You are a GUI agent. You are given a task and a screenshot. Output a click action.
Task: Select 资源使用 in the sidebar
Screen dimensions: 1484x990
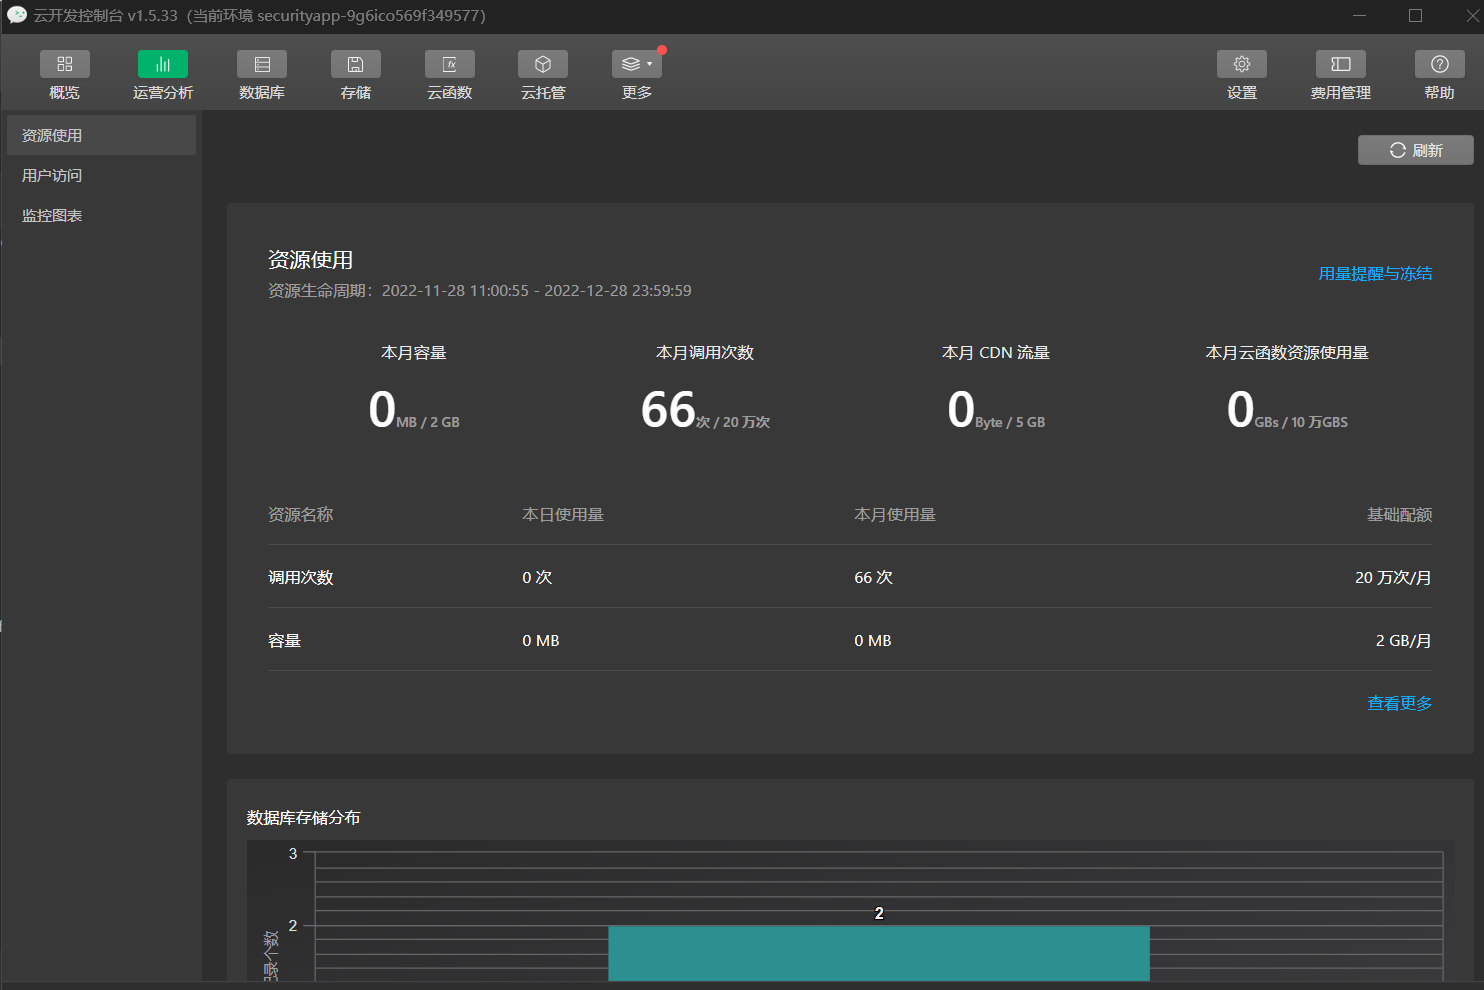point(101,135)
